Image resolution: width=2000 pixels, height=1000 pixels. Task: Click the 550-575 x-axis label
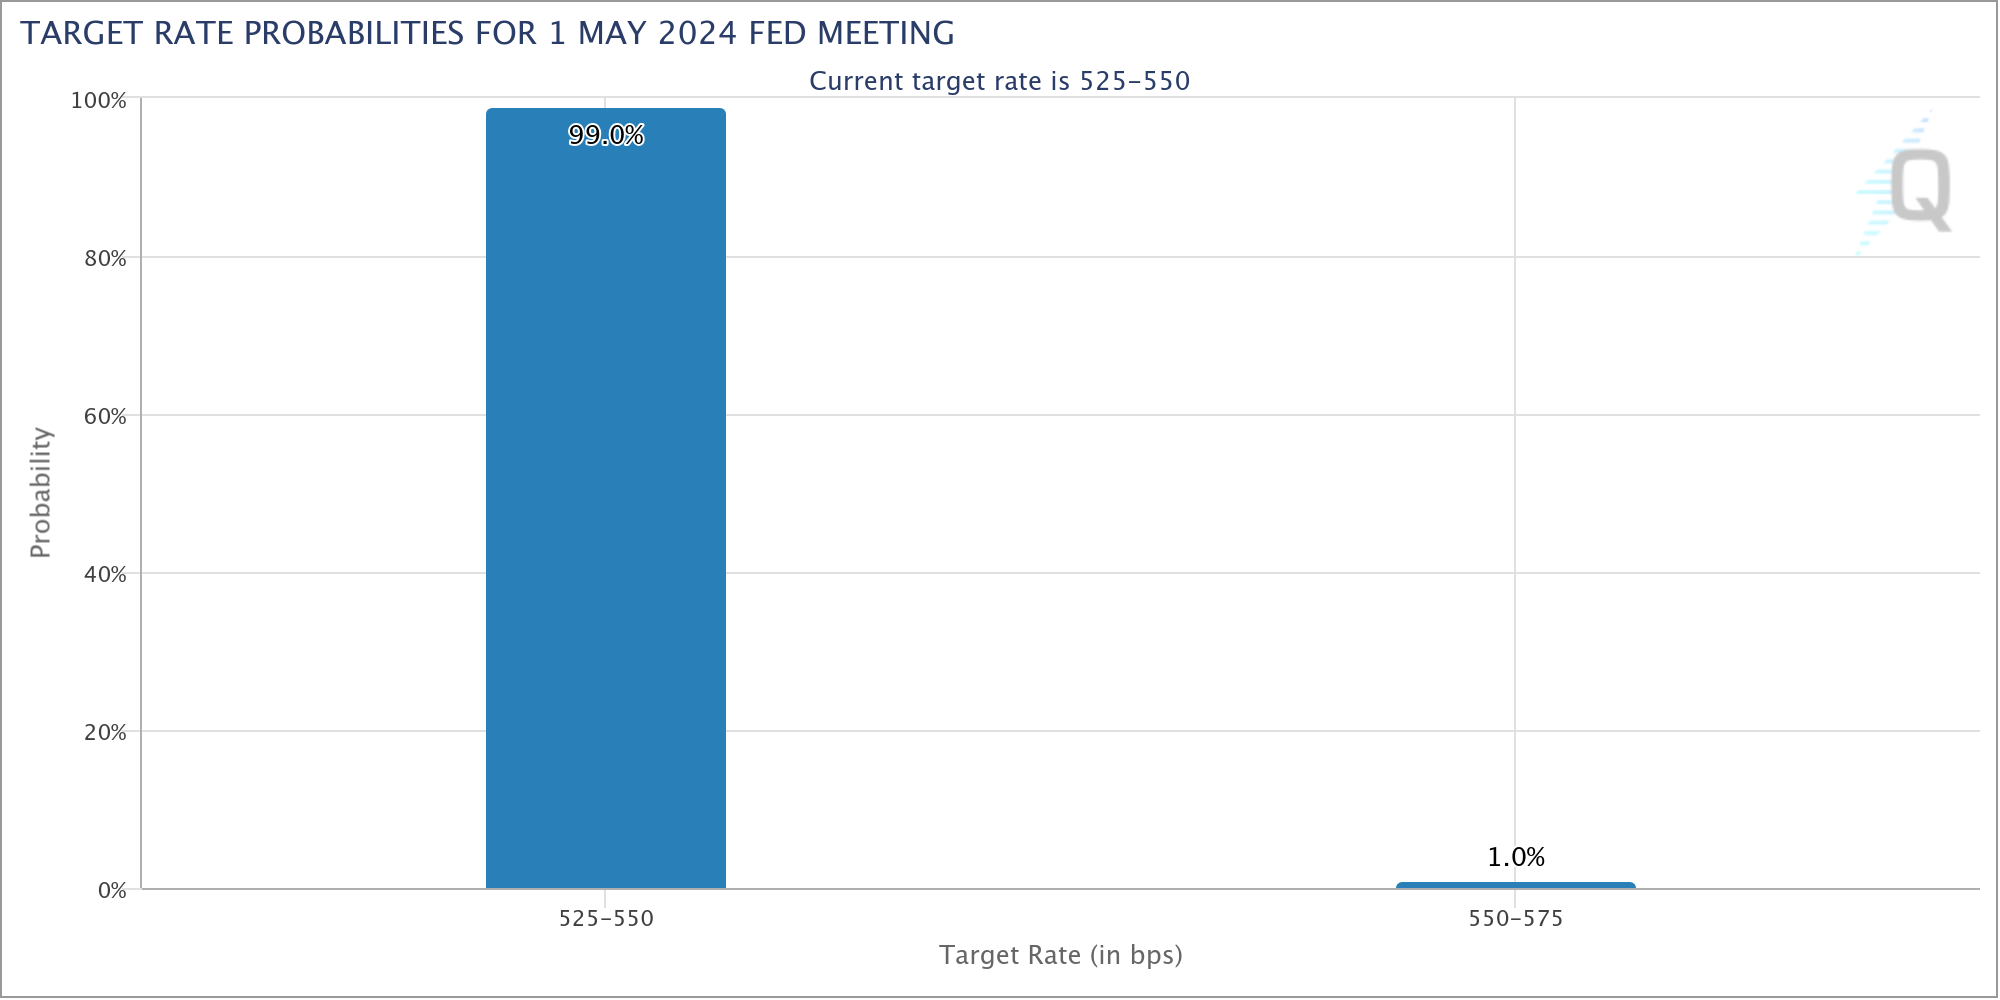click(x=1516, y=918)
